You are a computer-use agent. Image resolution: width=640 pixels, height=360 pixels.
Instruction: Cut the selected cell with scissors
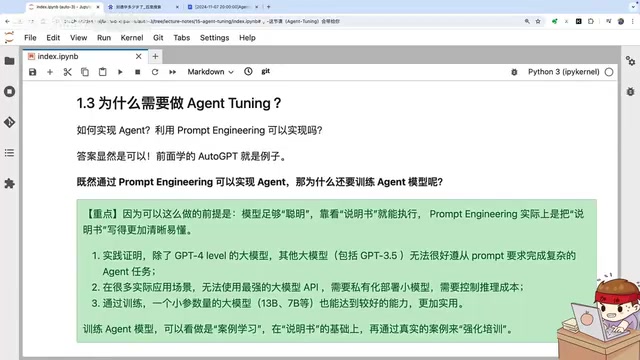click(67, 72)
